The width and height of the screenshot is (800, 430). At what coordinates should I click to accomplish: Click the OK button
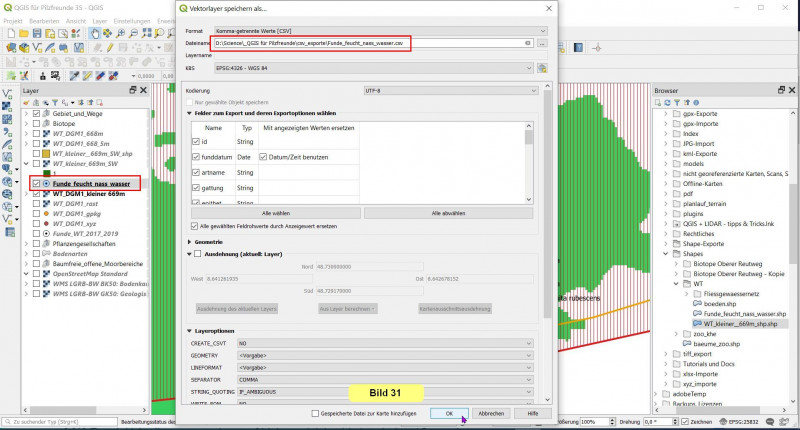(x=449, y=413)
